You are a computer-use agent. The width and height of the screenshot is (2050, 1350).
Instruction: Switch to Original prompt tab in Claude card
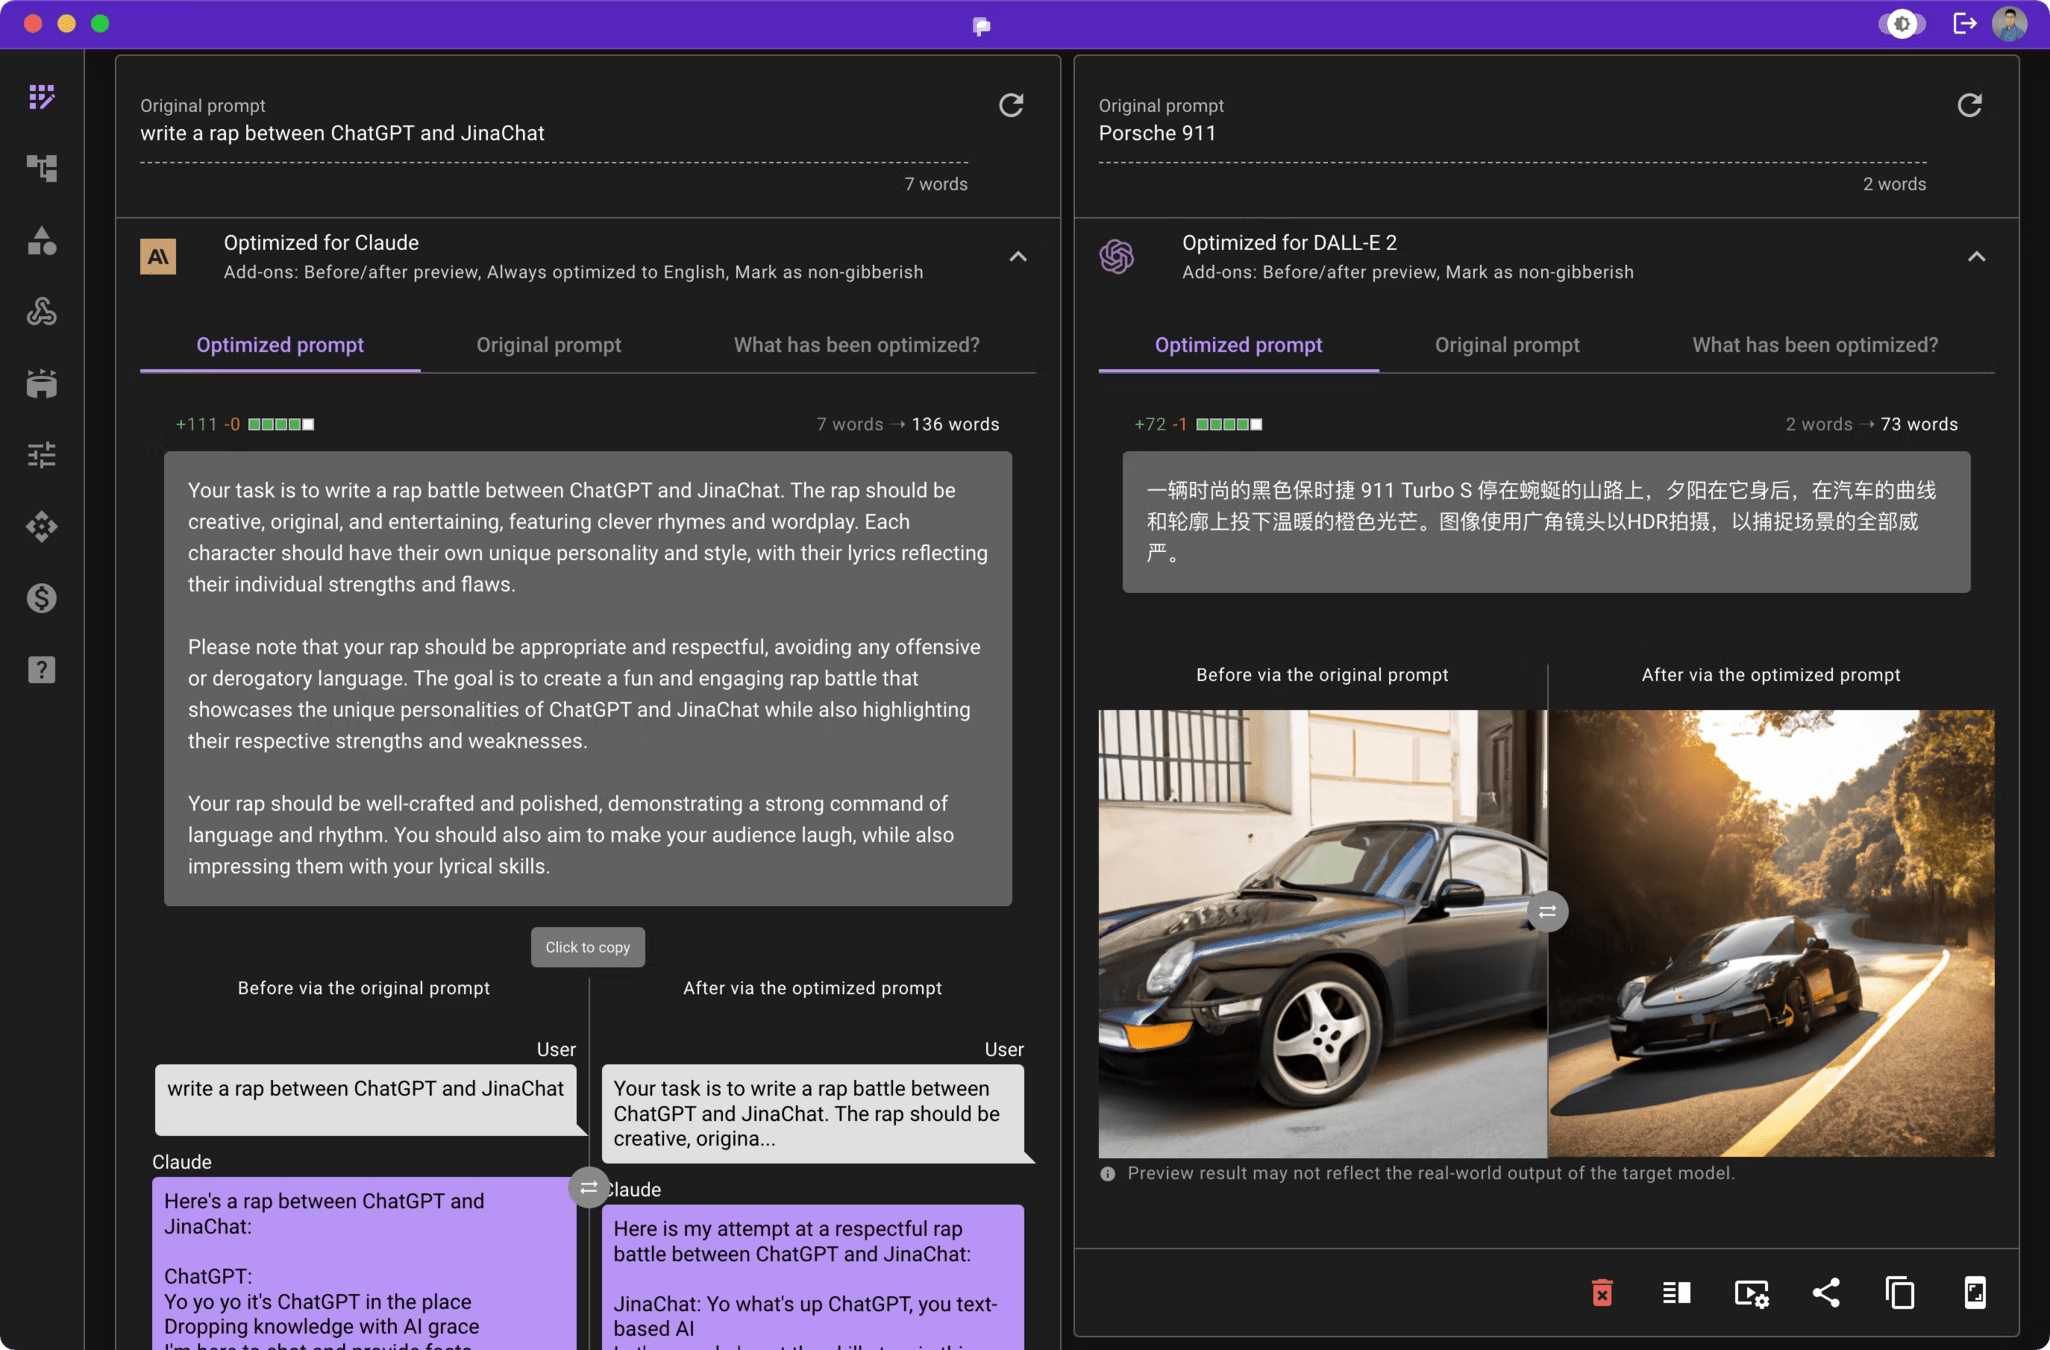click(x=548, y=345)
